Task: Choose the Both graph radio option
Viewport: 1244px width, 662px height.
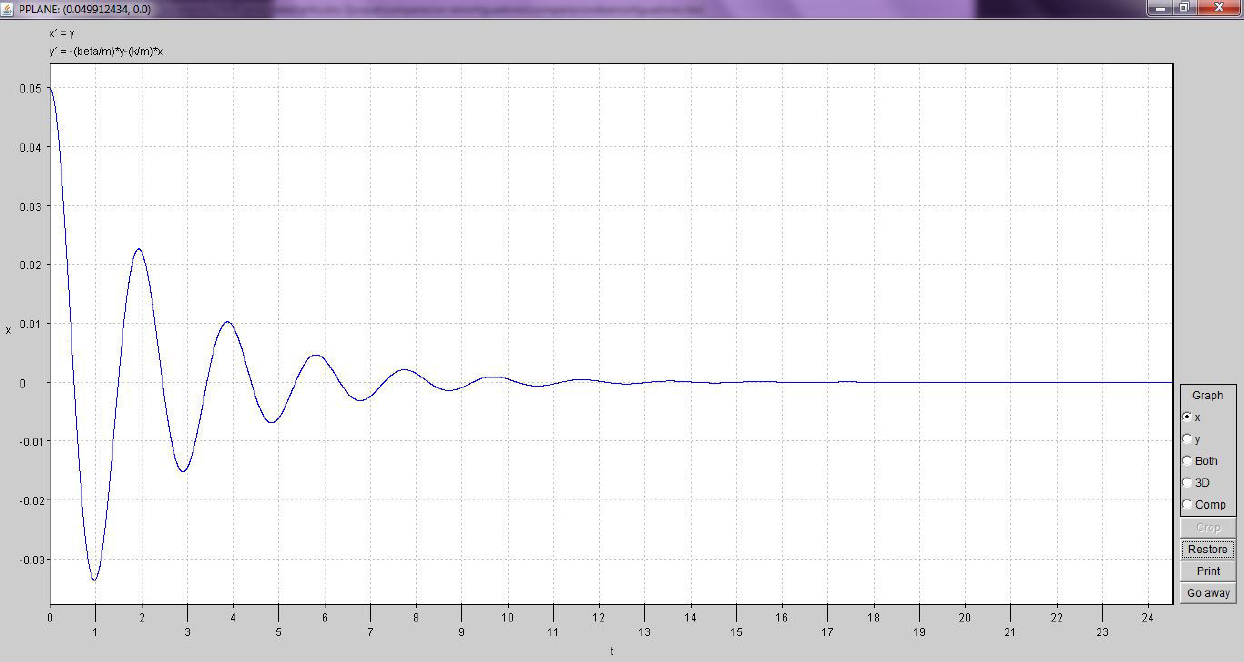Action: pos(1187,461)
